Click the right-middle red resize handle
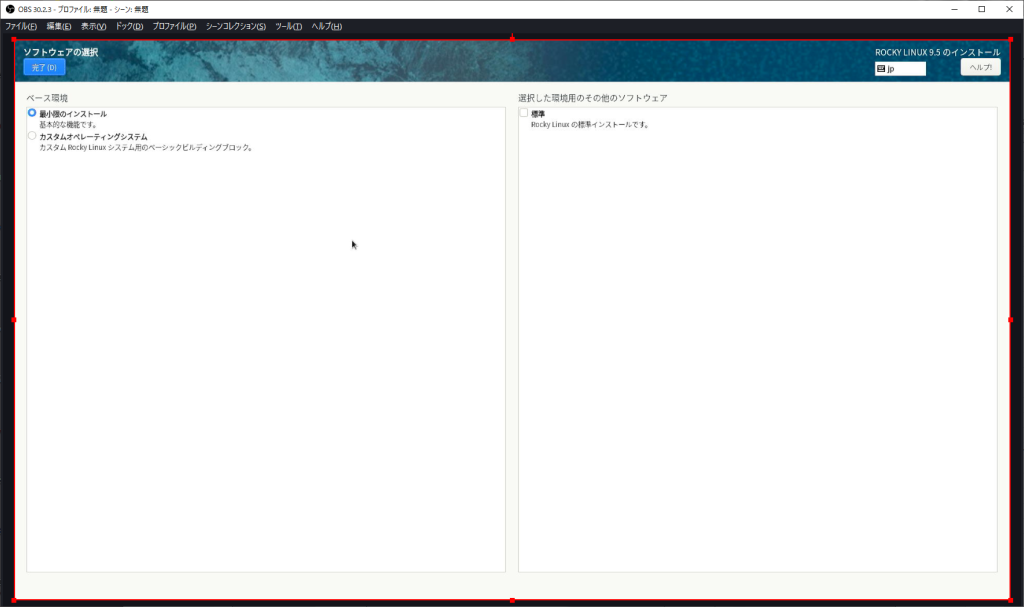The image size is (1024, 607). tap(1010, 320)
